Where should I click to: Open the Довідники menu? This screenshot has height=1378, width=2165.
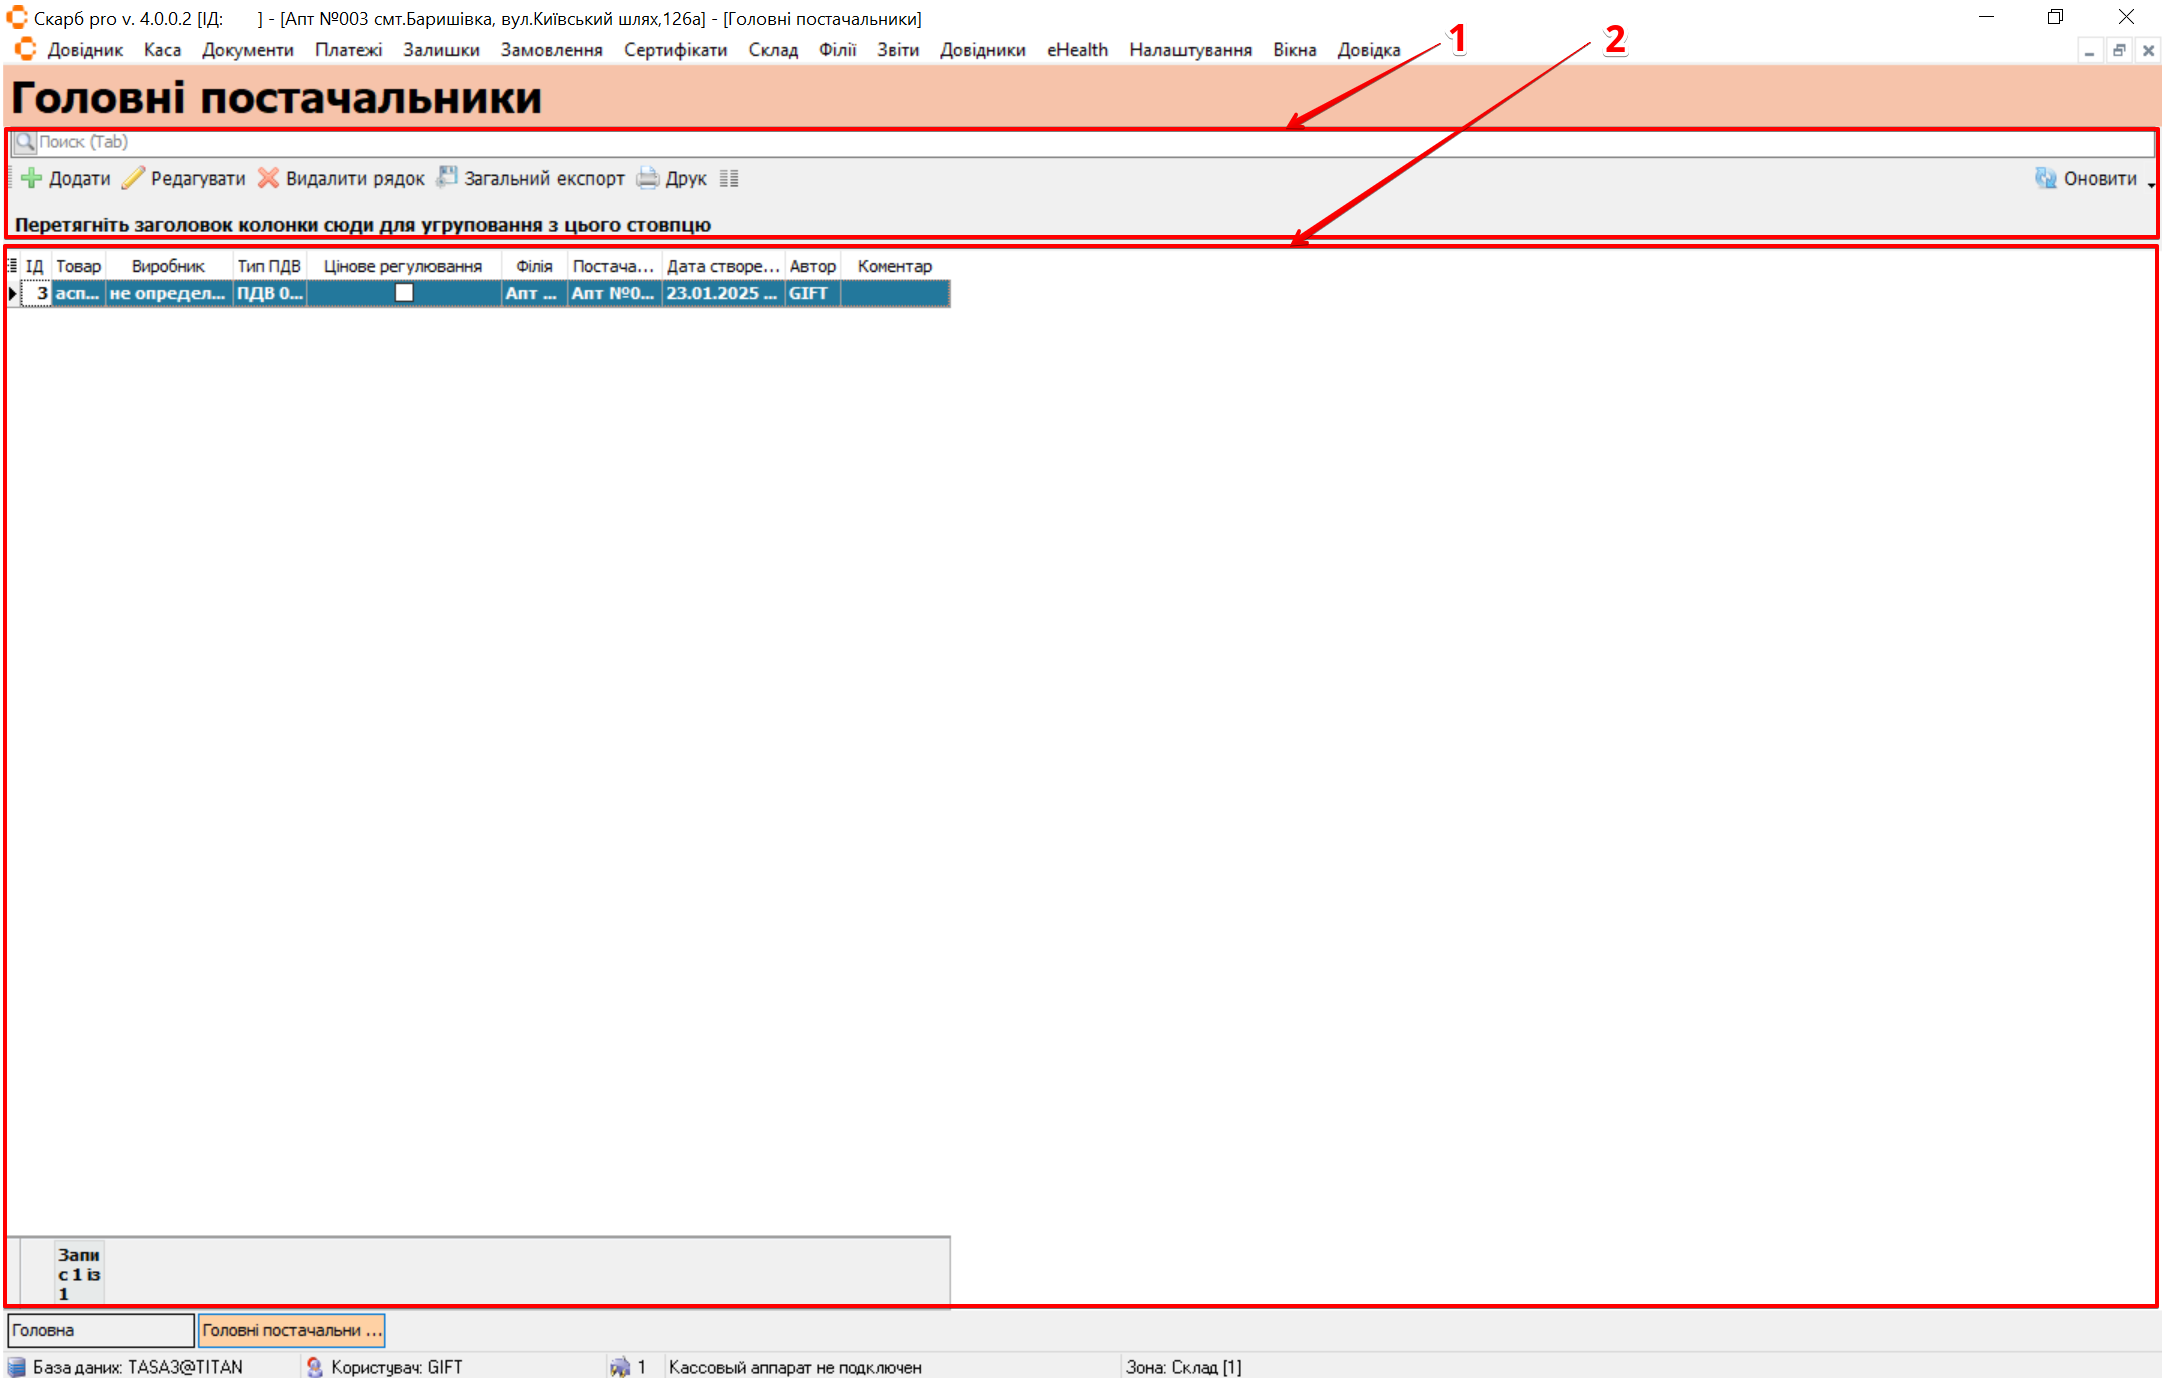(982, 50)
